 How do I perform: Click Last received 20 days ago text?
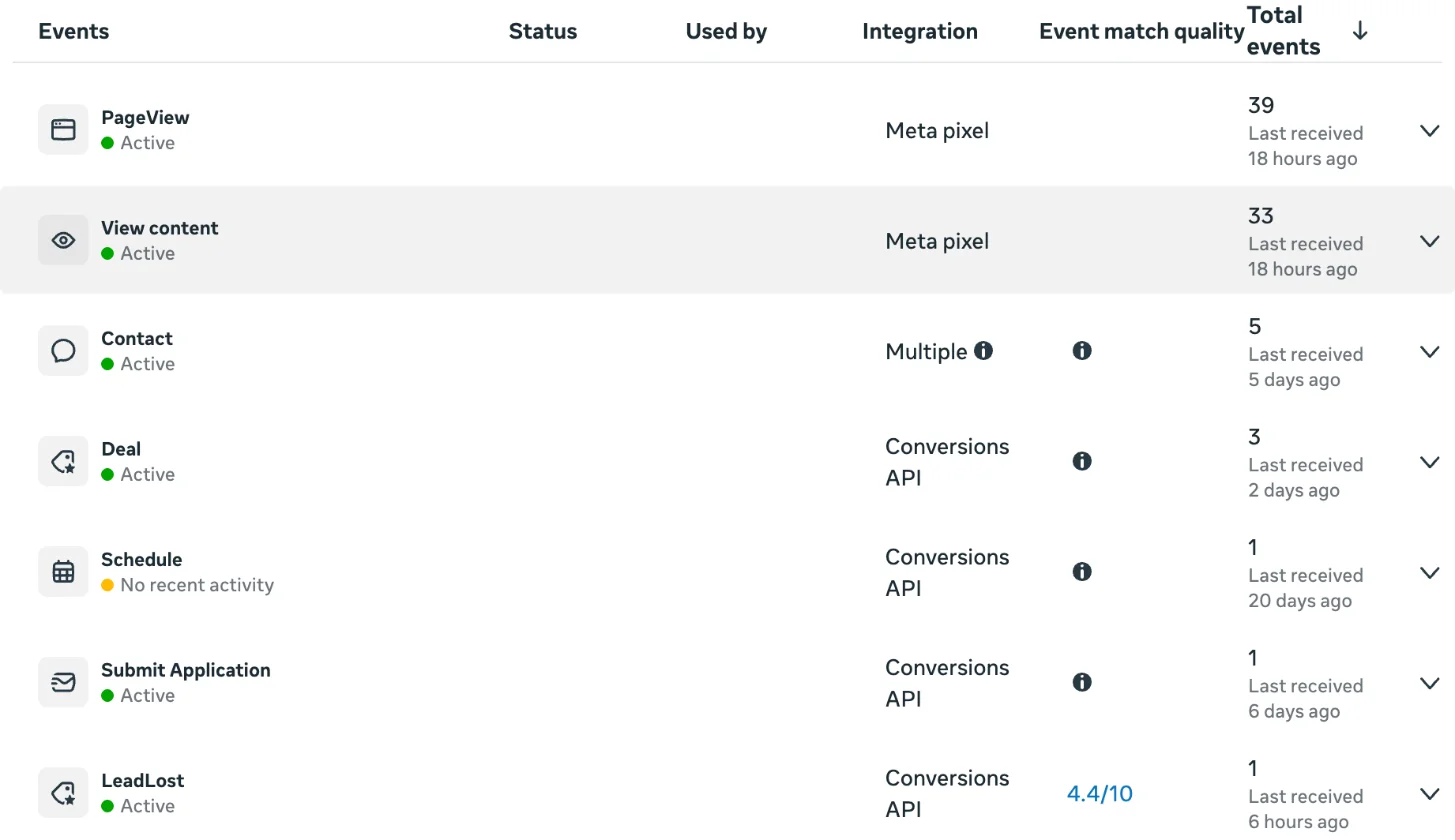[x=1306, y=588]
